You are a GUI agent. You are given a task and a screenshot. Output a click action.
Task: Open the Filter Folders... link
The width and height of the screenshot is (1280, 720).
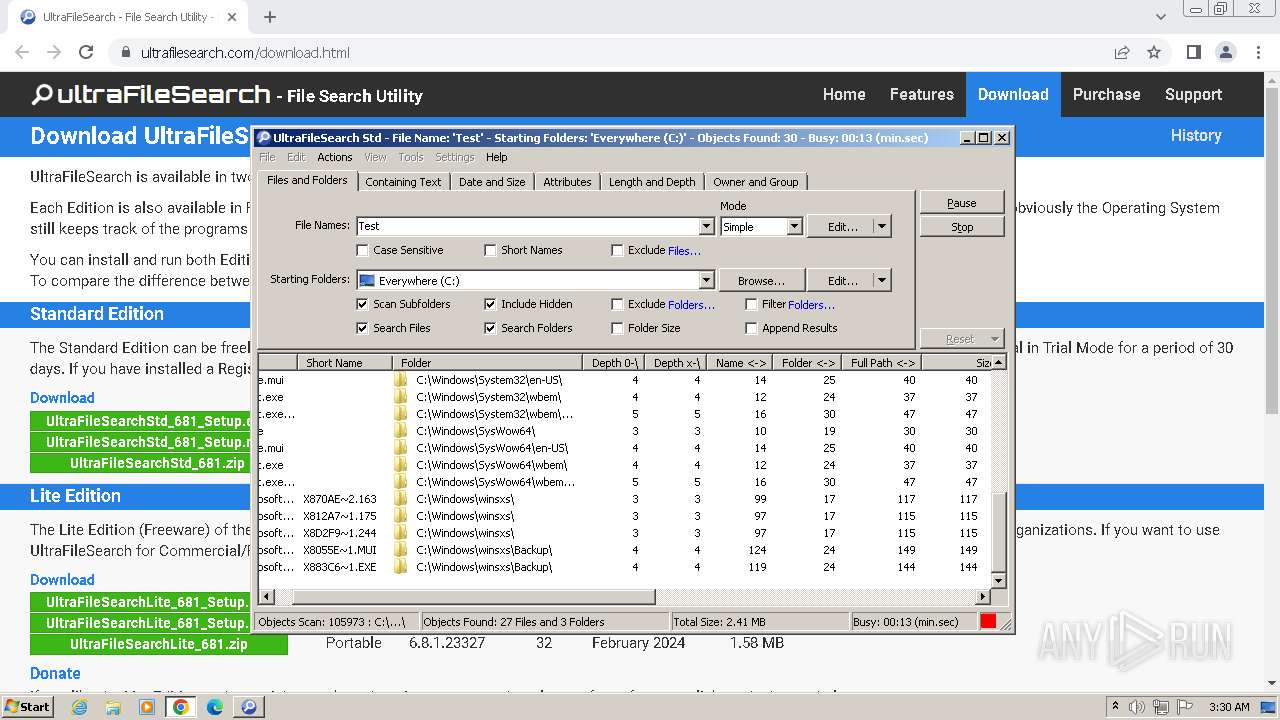[811, 305]
